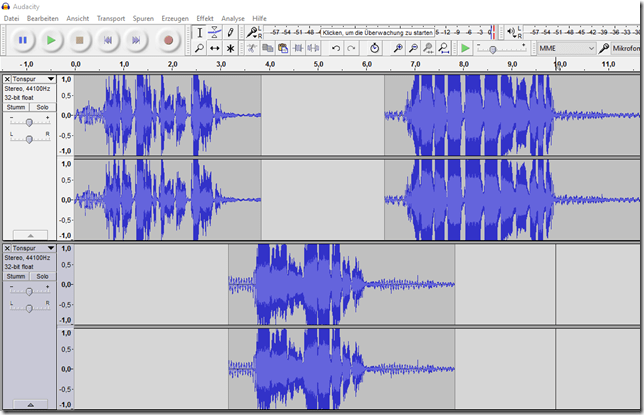Select the Selection (I-beam) tool
This screenshot has width=644, height=415.
(199, 33)
